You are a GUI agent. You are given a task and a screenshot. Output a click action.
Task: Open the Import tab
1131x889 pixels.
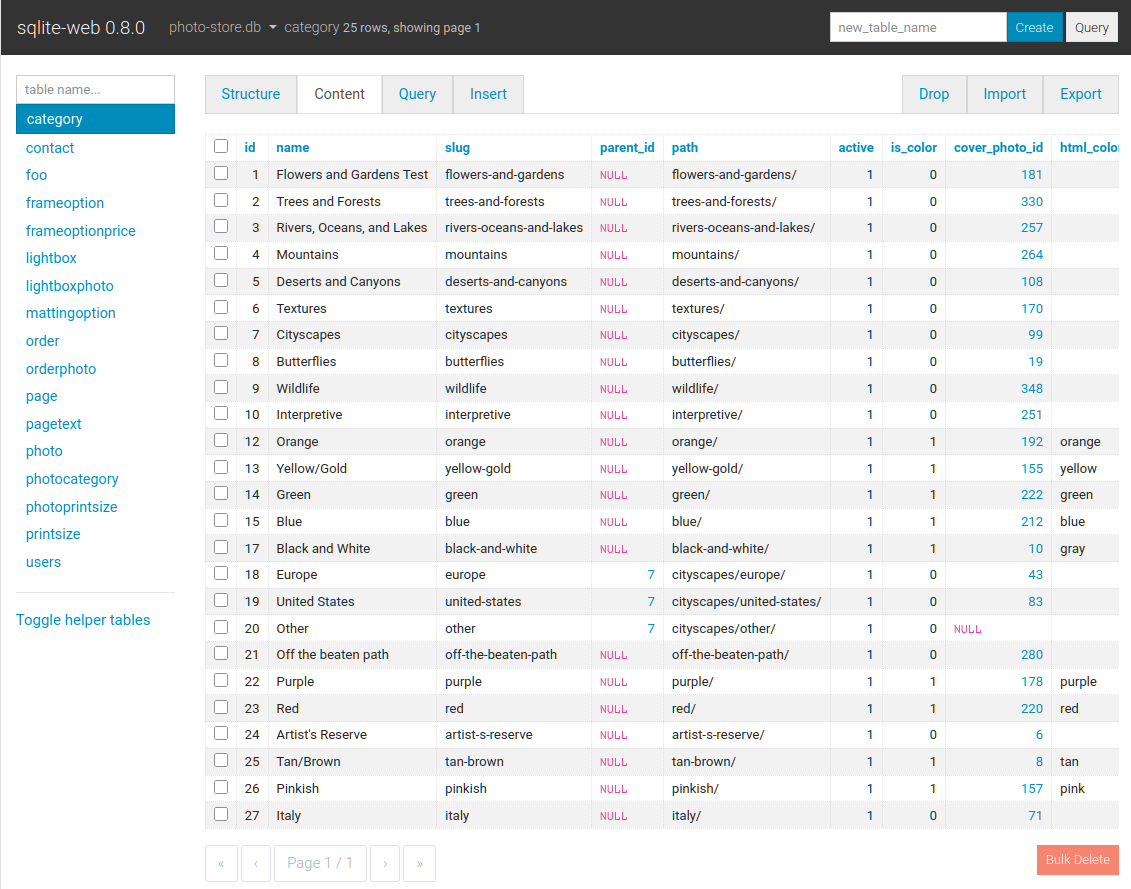click(1005, 94)
